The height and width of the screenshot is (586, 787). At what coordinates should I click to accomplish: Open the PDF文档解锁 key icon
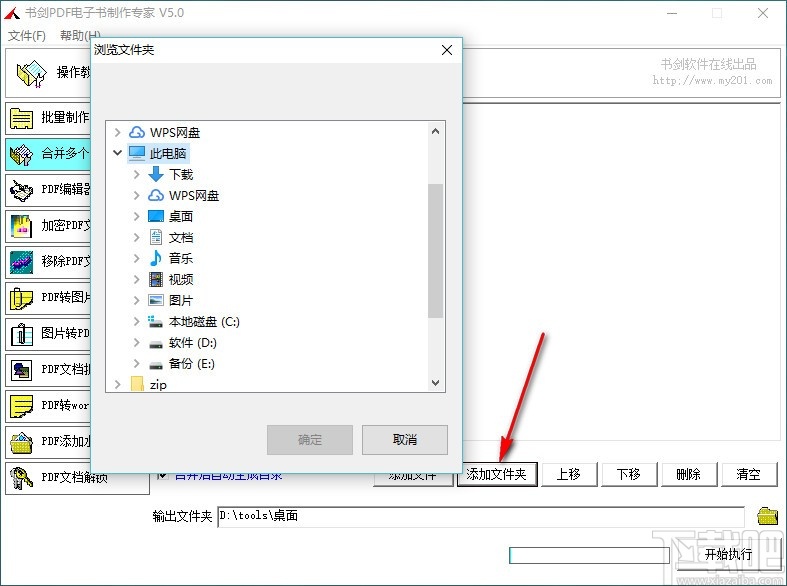tap(22, 478)
